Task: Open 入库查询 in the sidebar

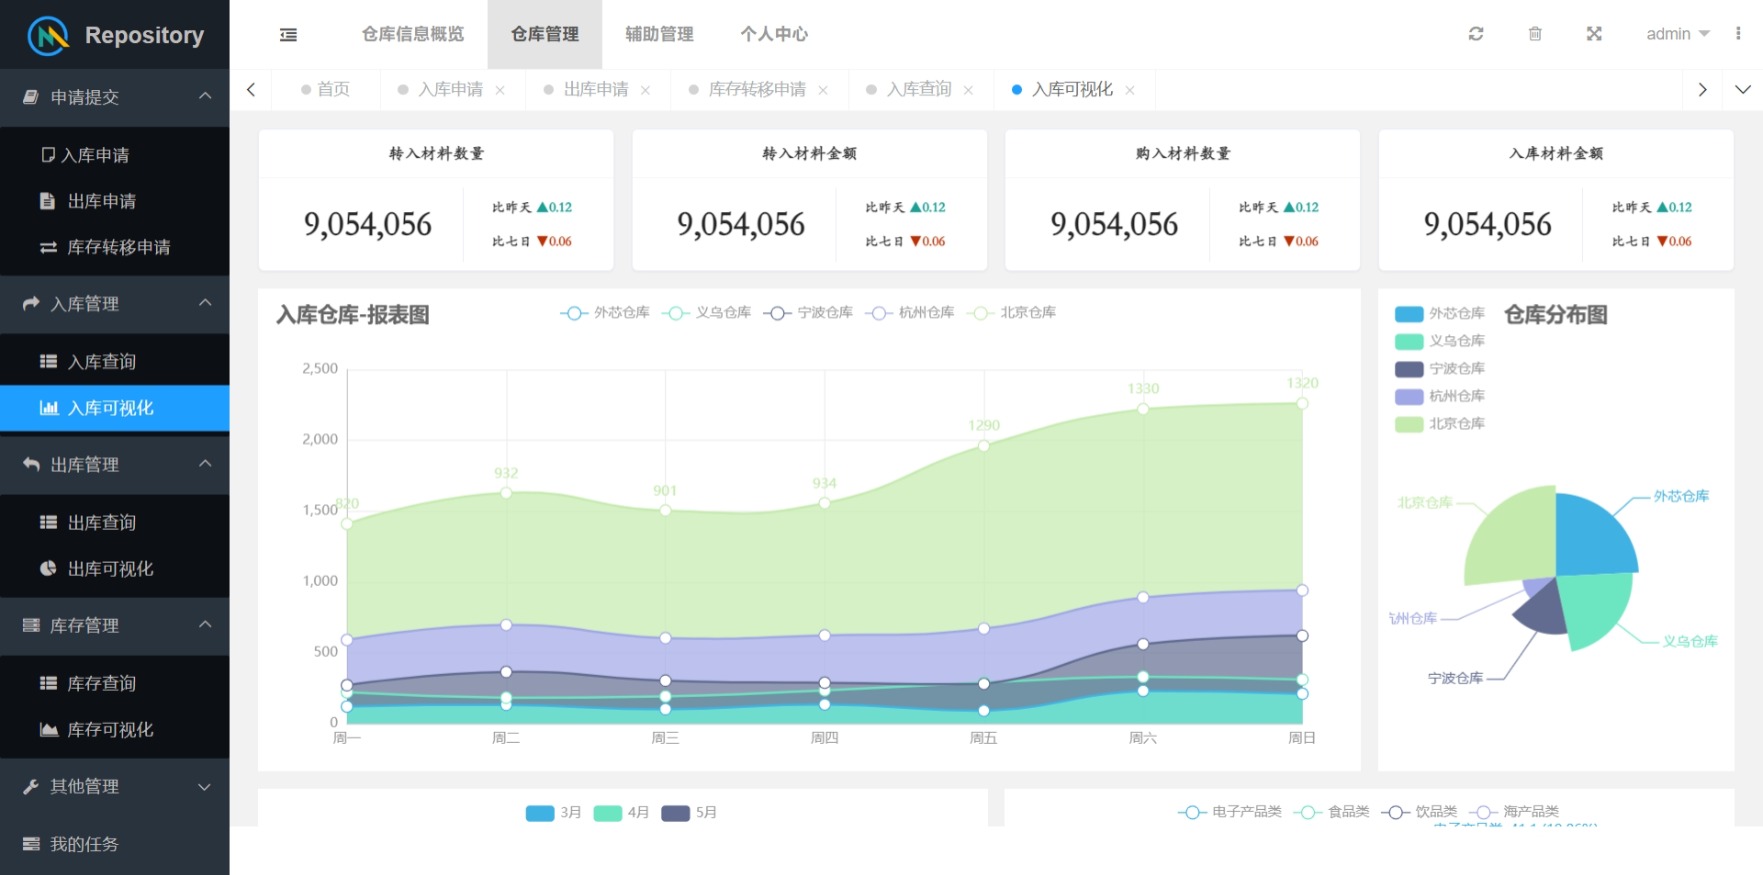Action: coord(115,362)
